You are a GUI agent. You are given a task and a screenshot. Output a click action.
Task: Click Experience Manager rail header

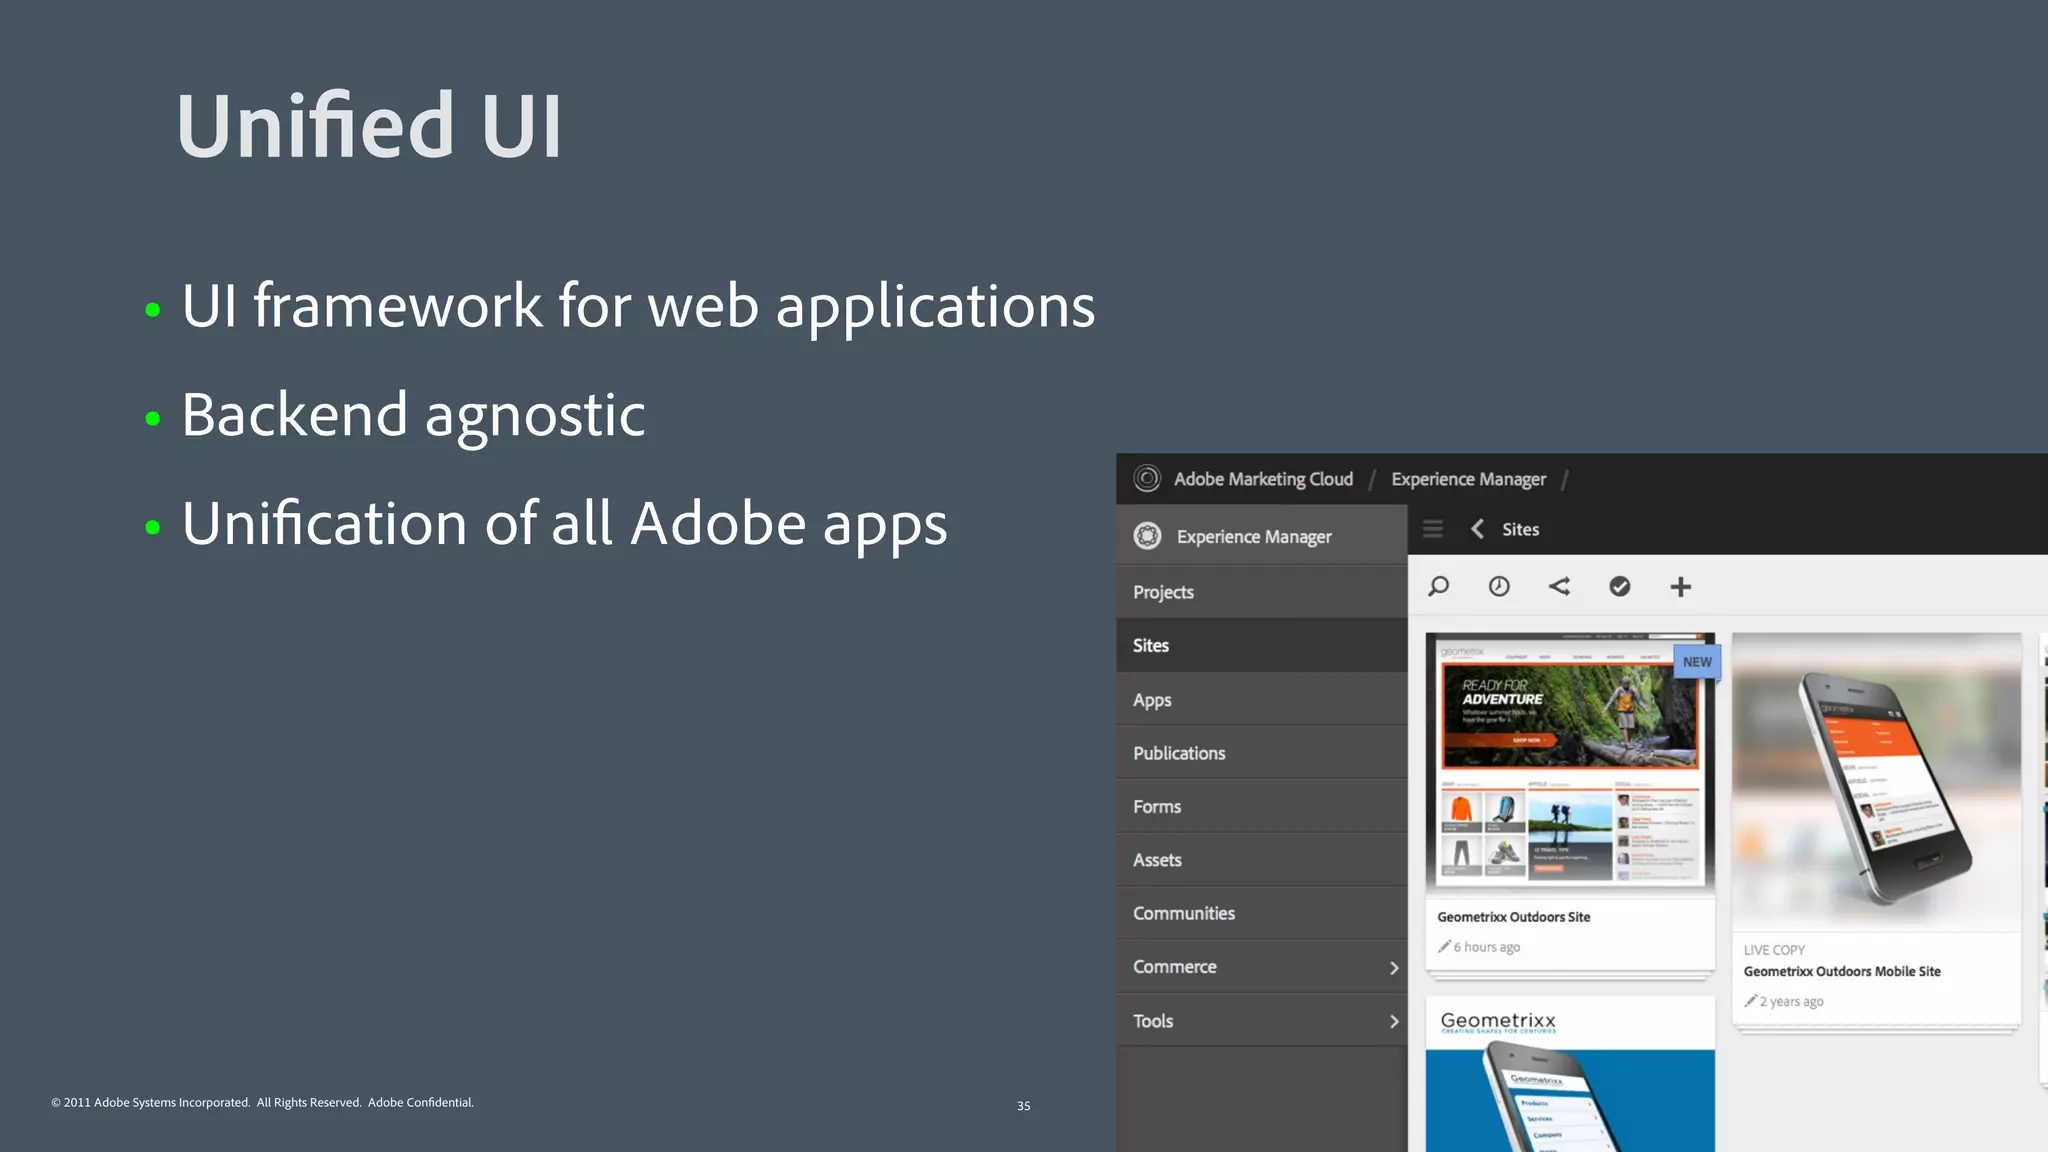[x=1262, y=536]
